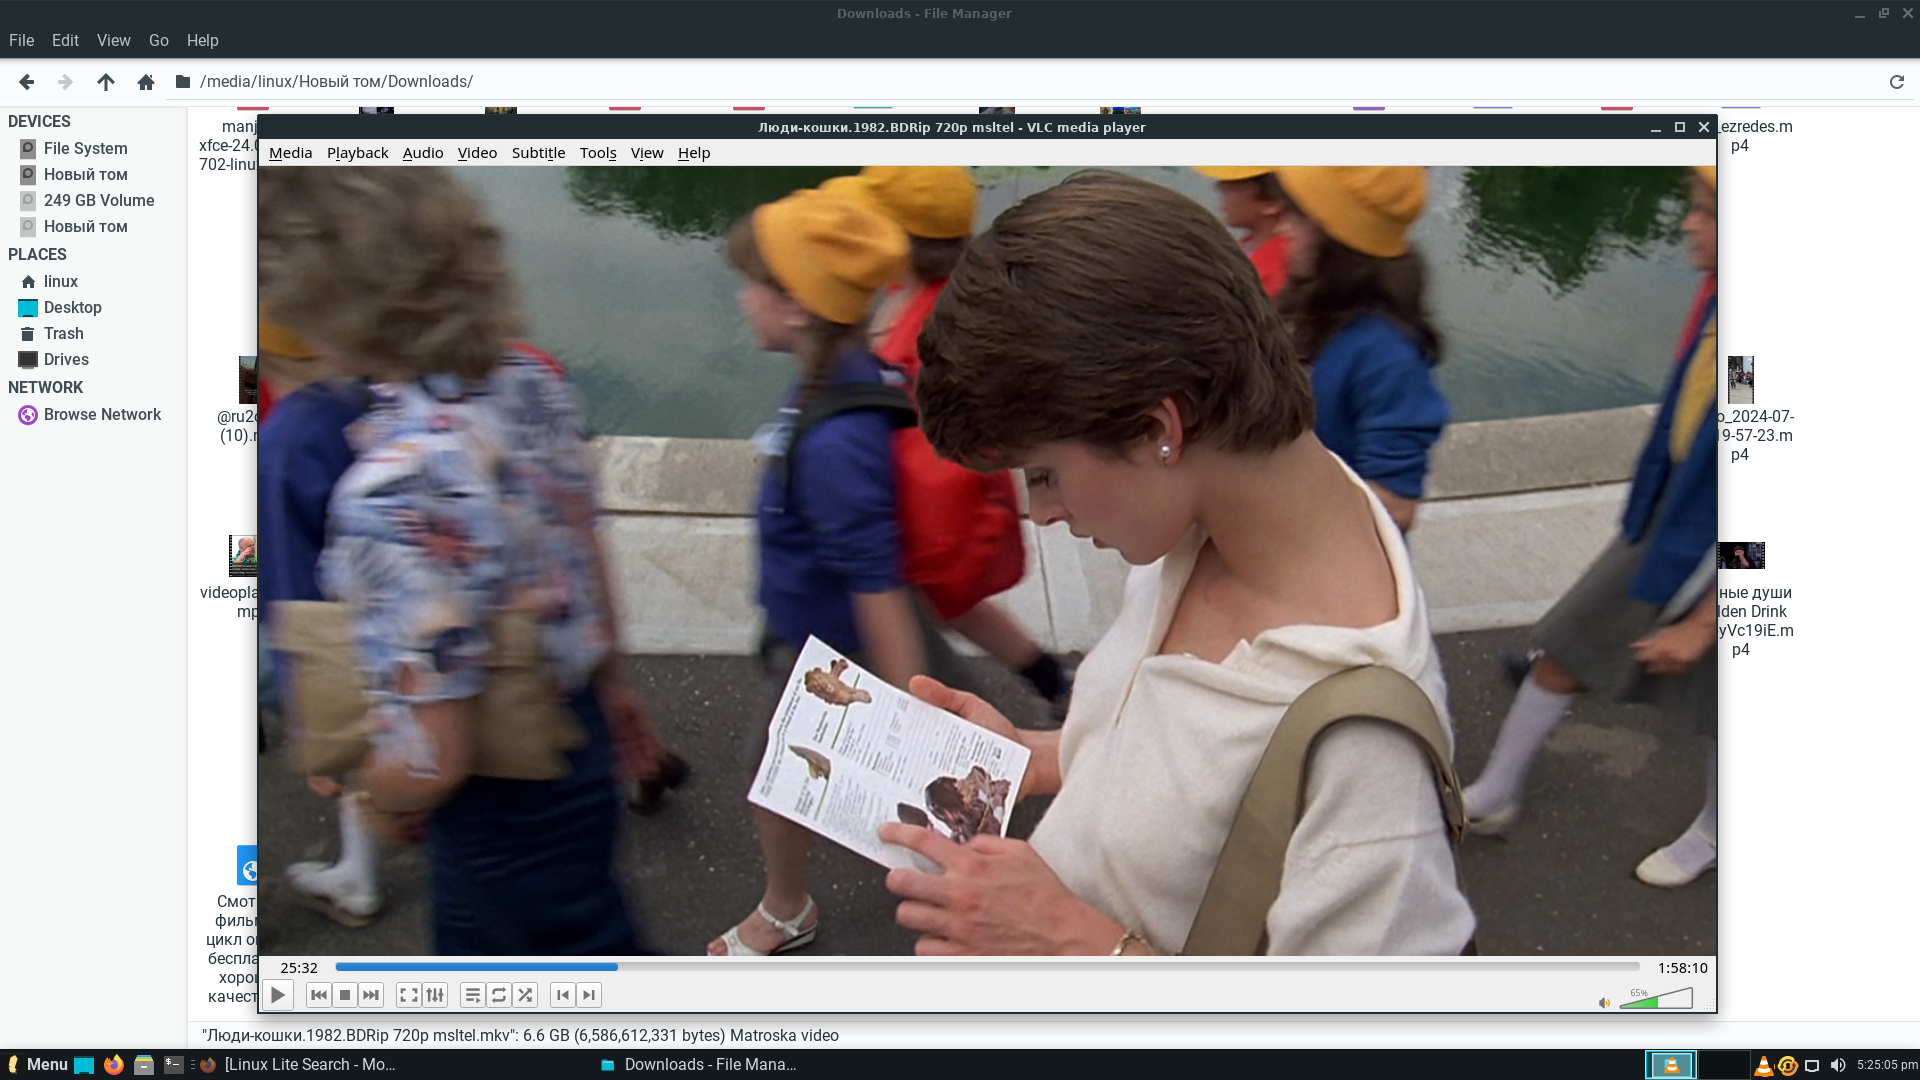The height and width of the screenshot is (1080, 1920).
Task: Open system volume tray icon
Action: (x=1837, y=1066)
